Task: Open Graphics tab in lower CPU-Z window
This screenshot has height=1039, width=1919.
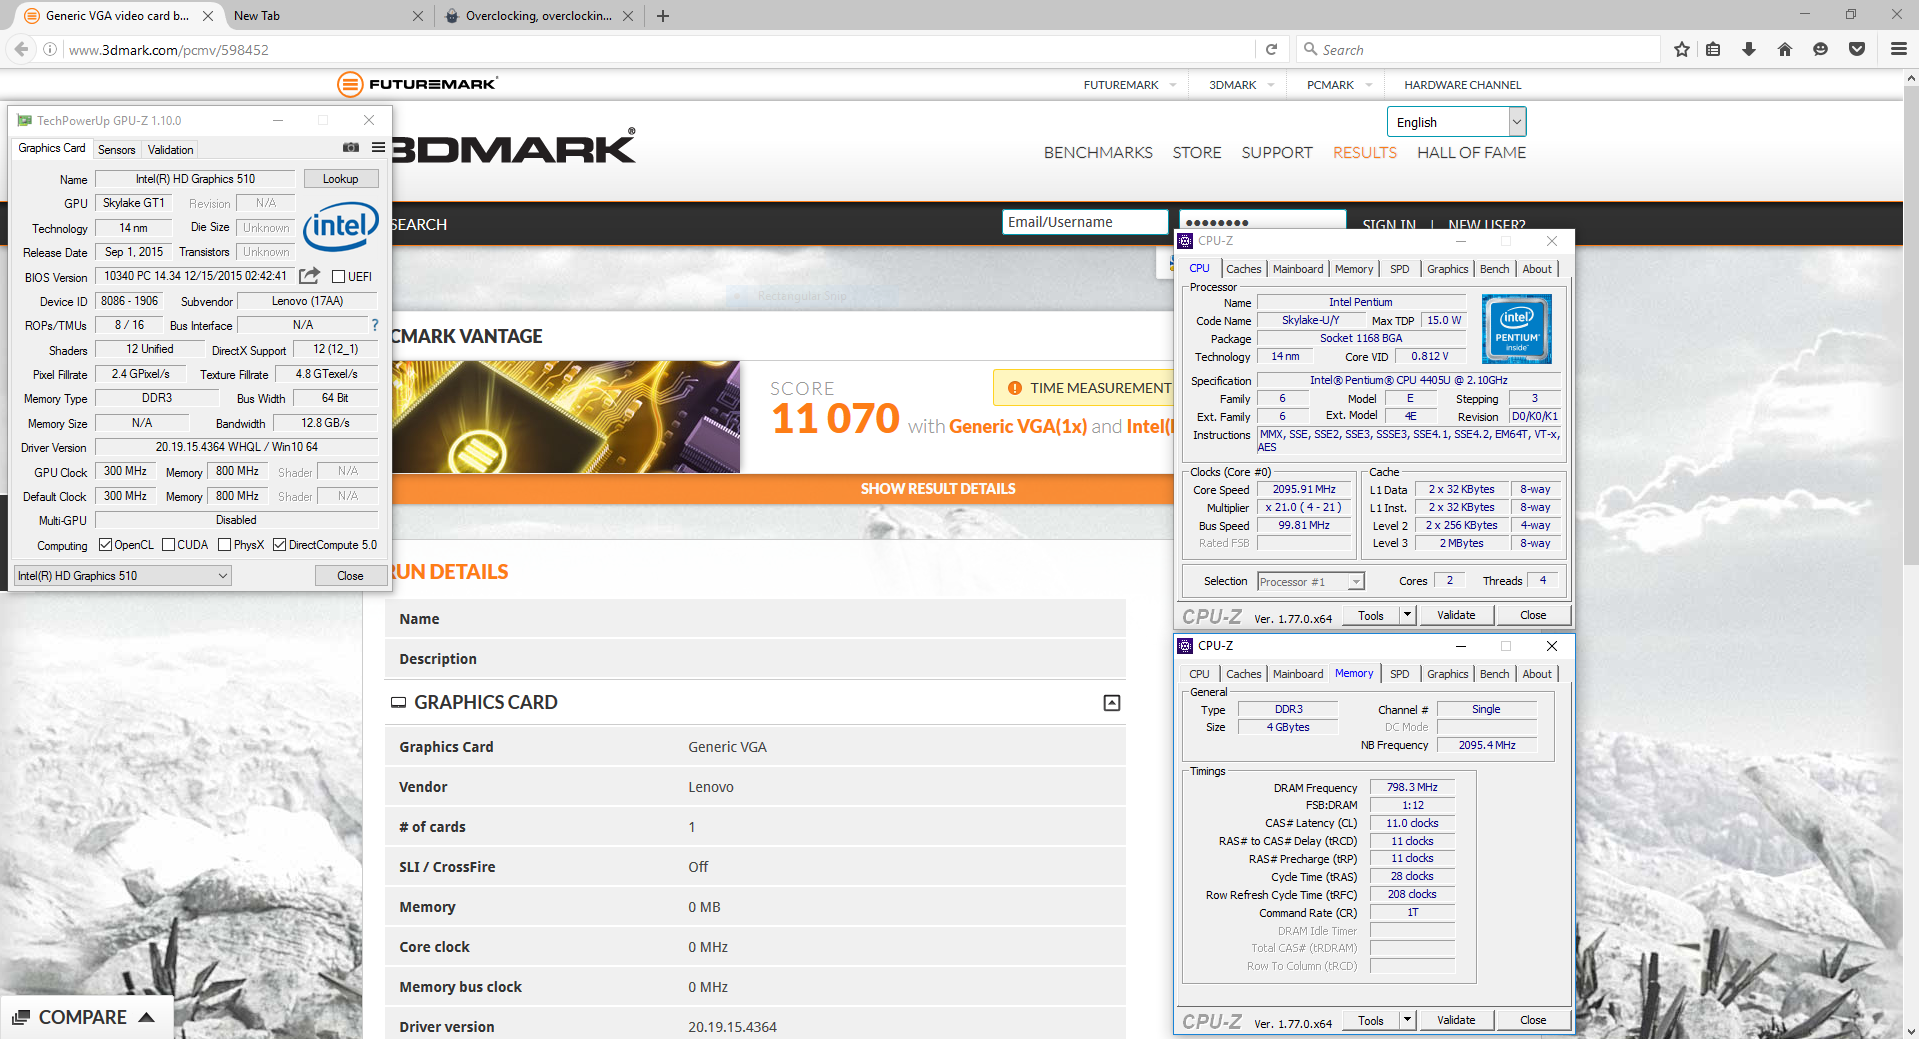Action: pos(1447,674)
